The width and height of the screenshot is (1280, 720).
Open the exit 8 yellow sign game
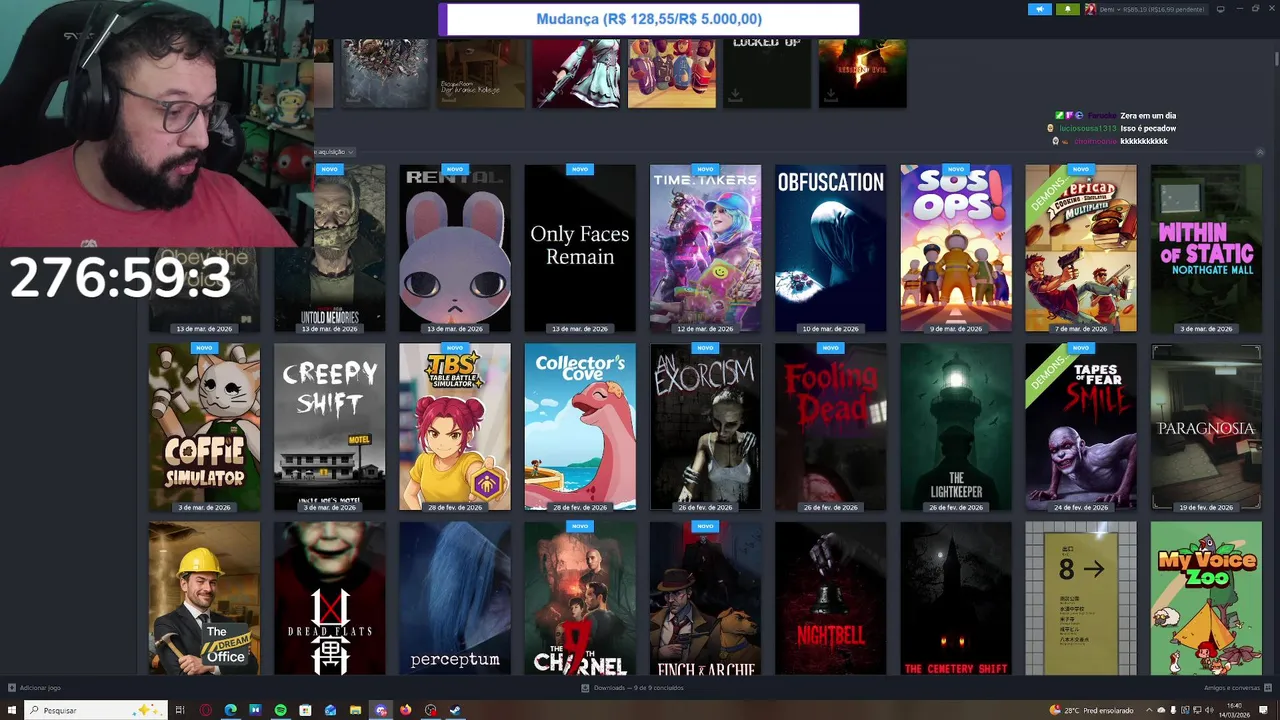tap(1081, 598)
